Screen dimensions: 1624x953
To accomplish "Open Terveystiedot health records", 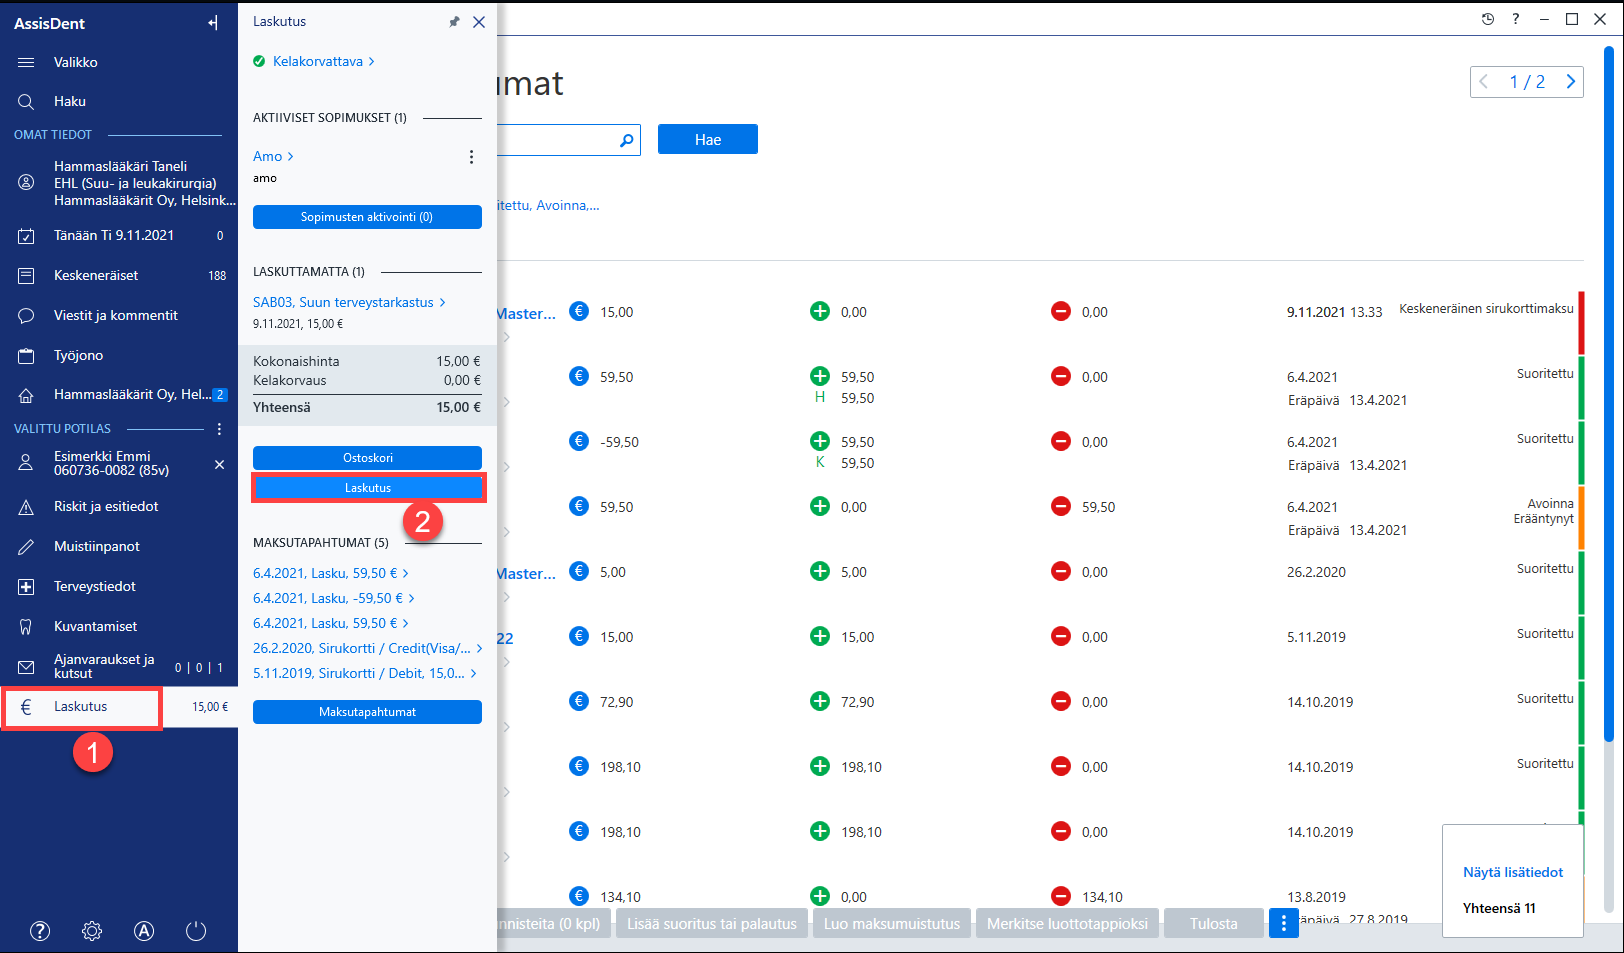I will point(119,586).
